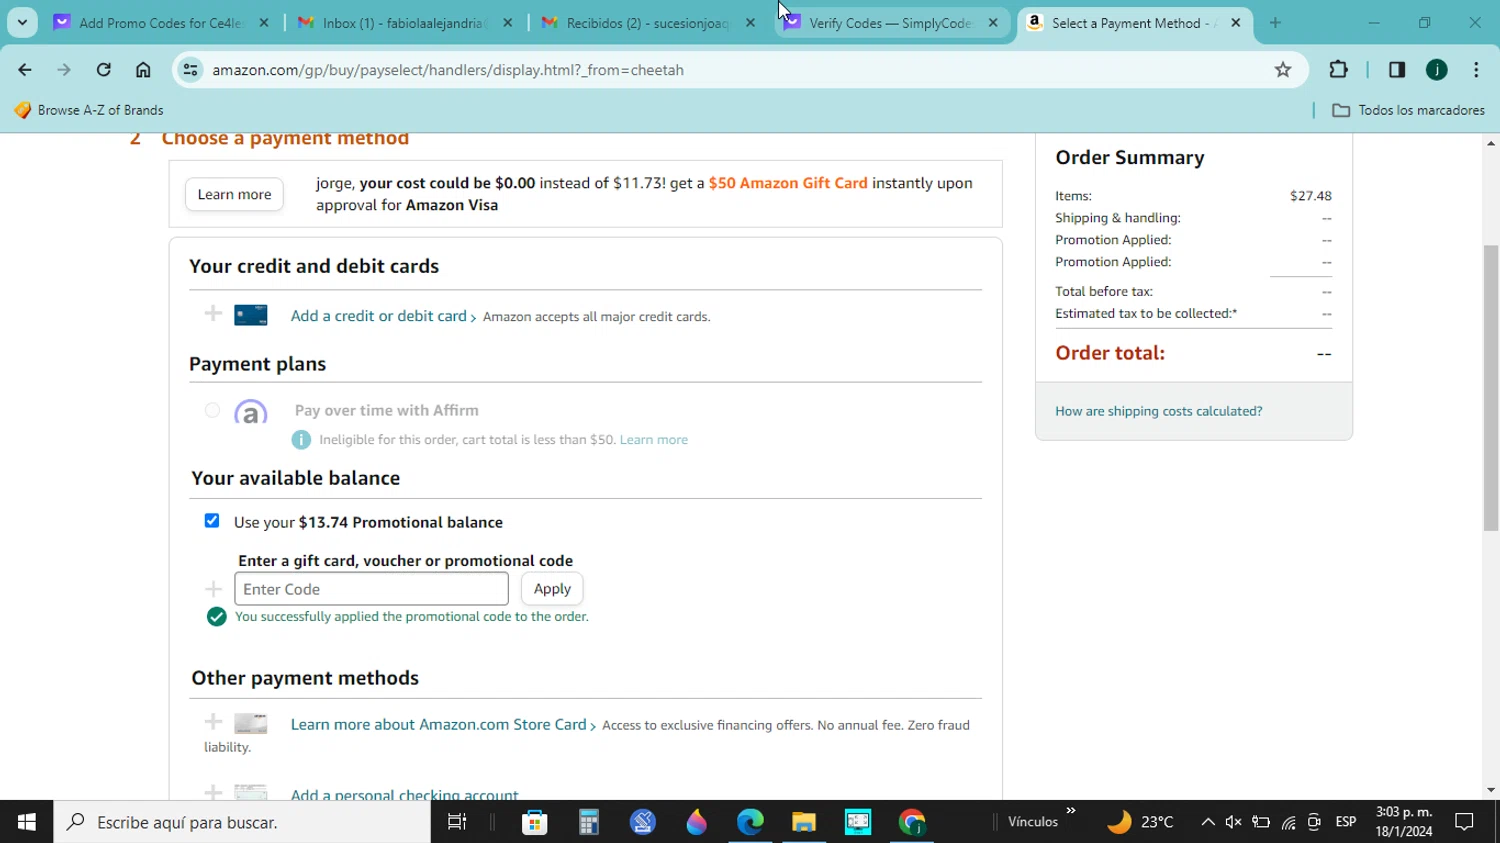1500x843 pixels.
Task: Open Microsoft Edge from the taskbar
Action: pyautogui.click(x=750, y=822)
